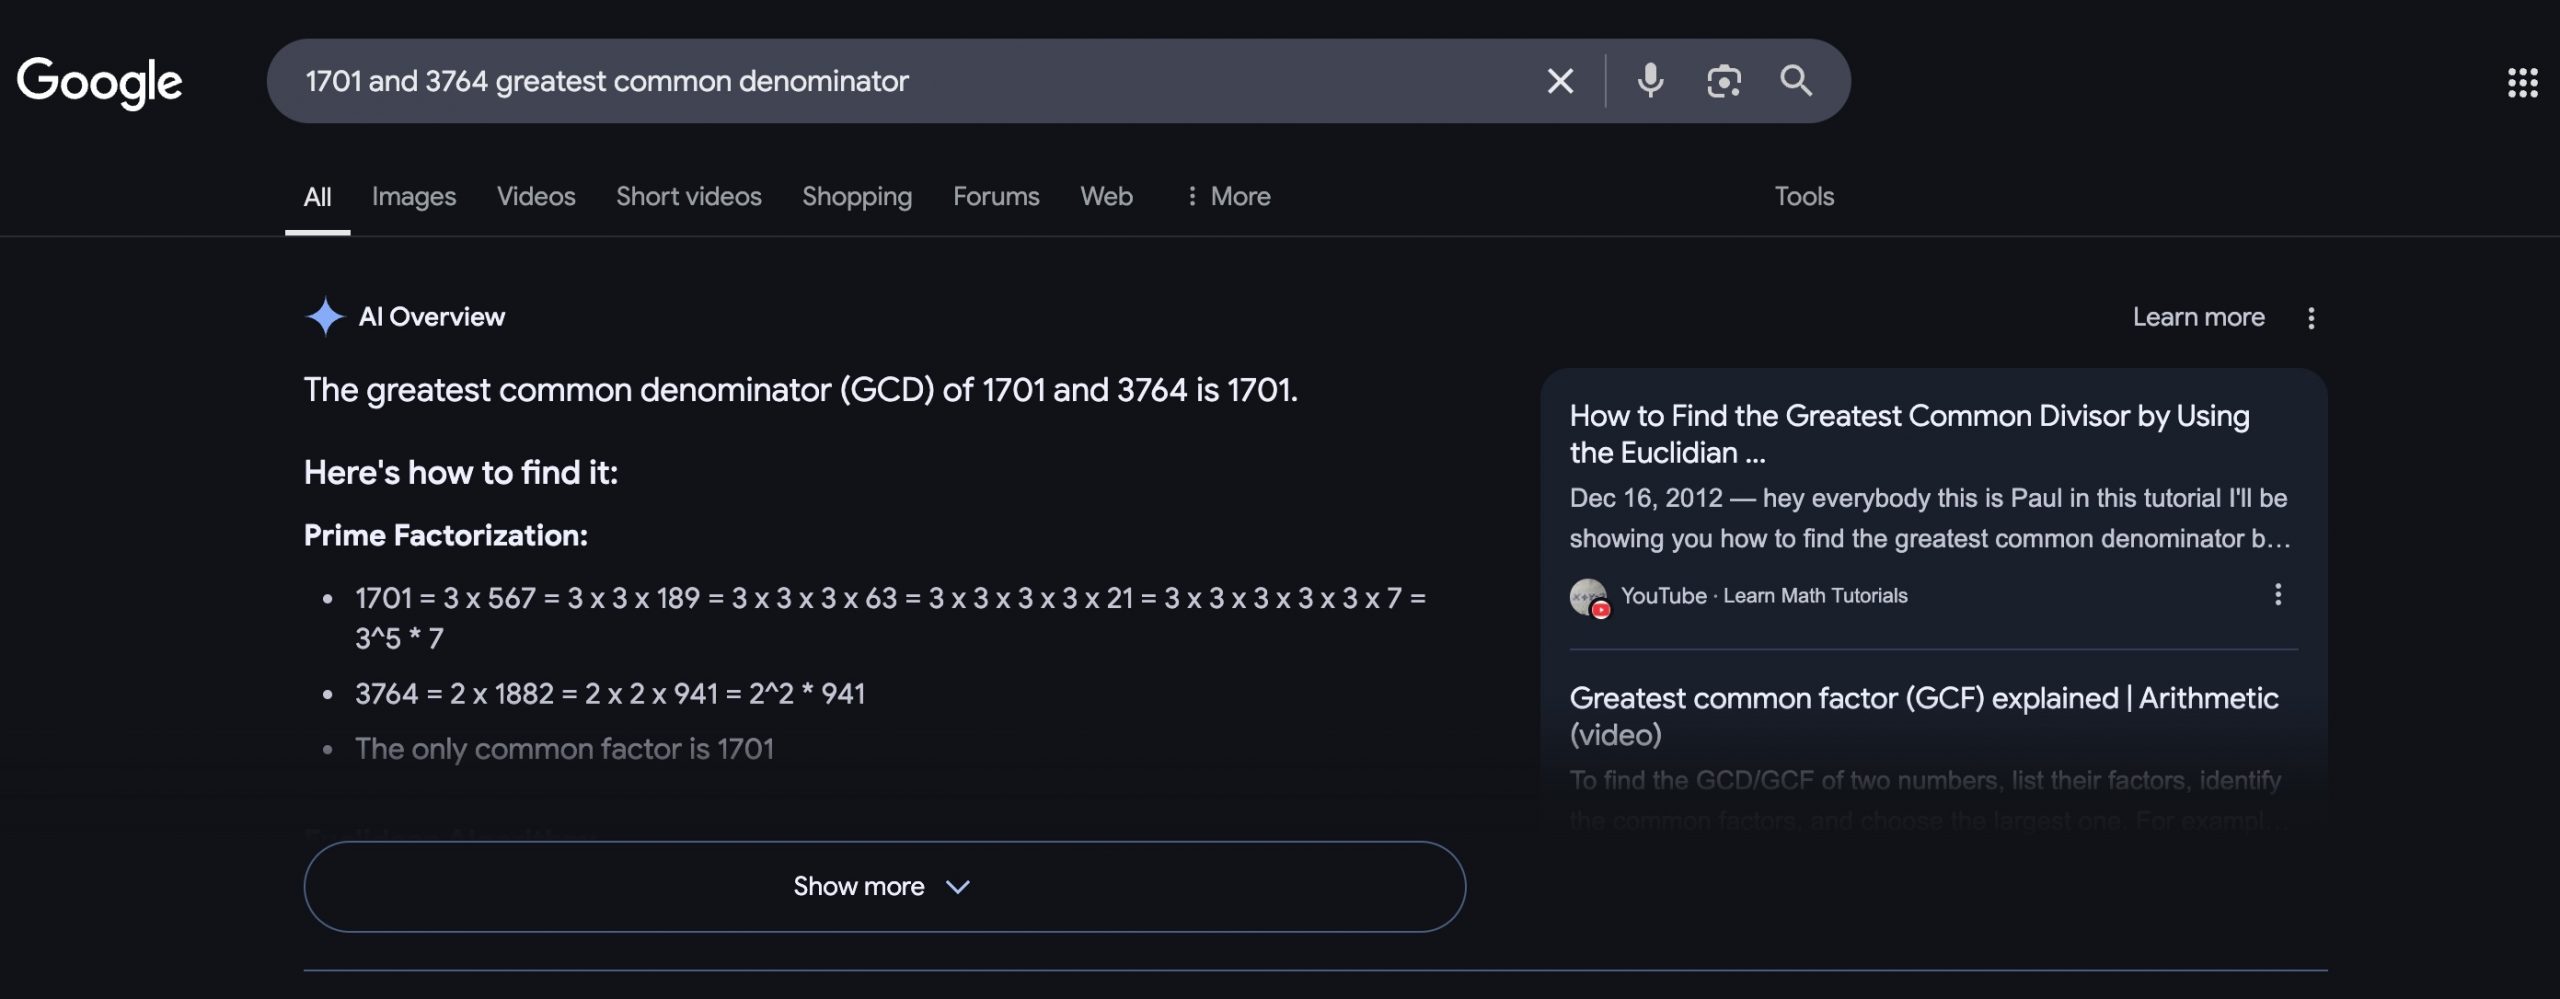
Task: Open three-dot menu for YouTube source
Action: click(x=2278, y=595)
